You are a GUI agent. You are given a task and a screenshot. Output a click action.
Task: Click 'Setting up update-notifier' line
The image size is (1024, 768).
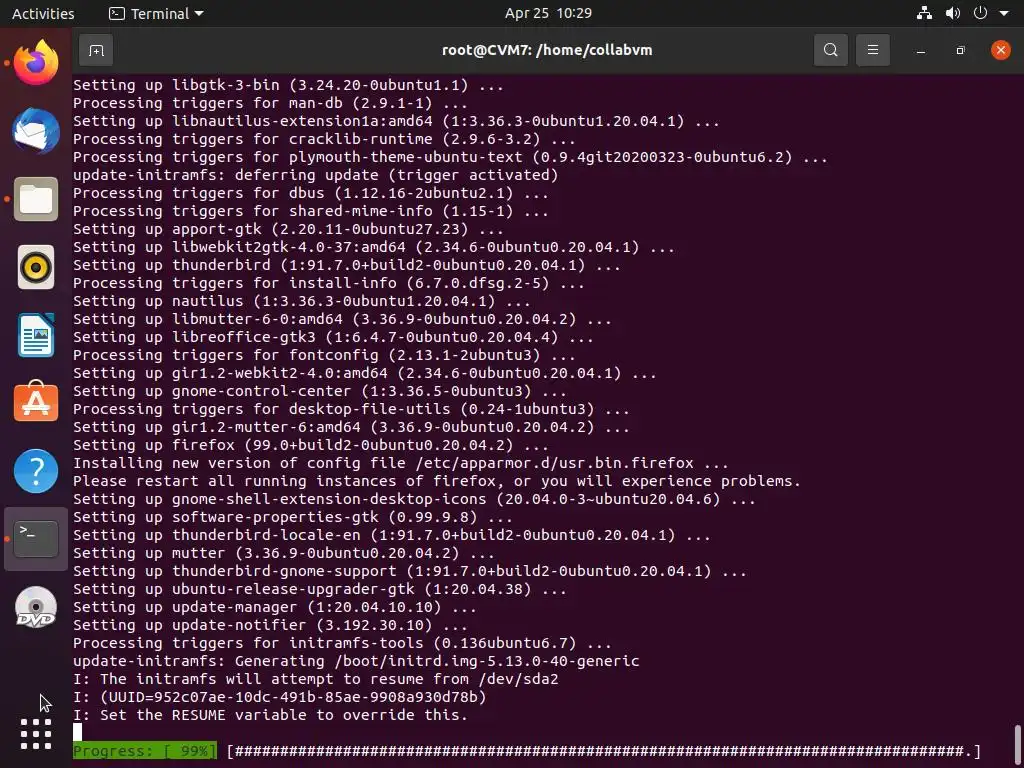[270, 625]
